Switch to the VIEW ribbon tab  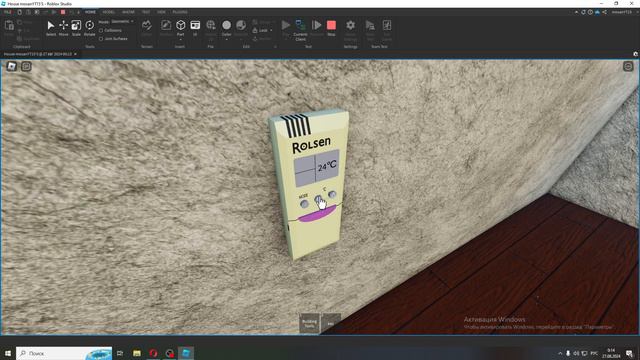click(161, 12)
